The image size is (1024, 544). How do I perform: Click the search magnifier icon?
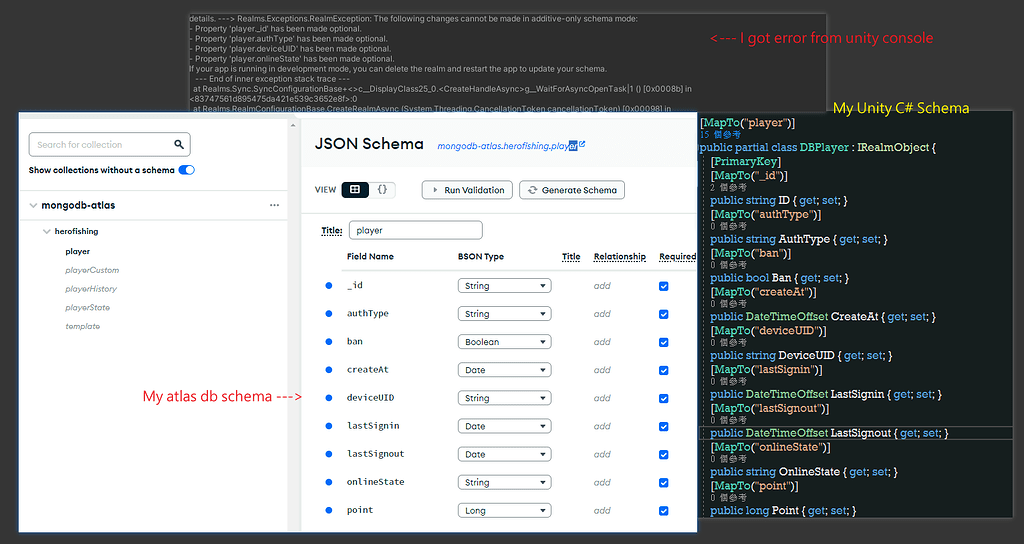tap(179, 145)
